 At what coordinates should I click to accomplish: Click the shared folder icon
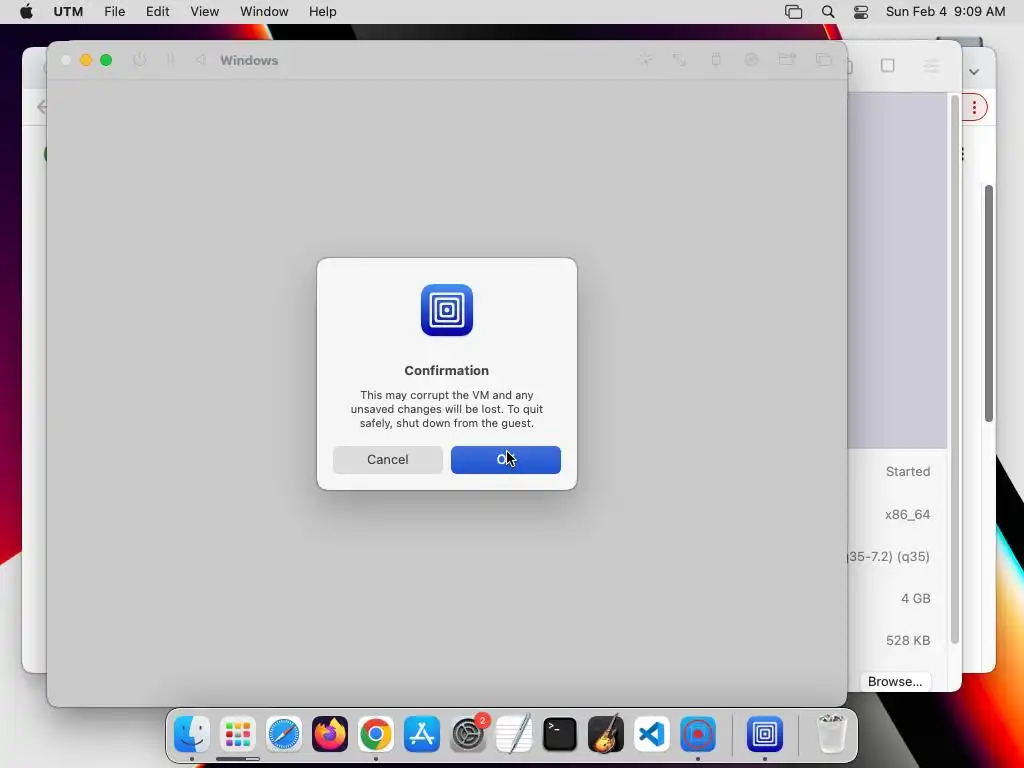click(x=787, y=60)
